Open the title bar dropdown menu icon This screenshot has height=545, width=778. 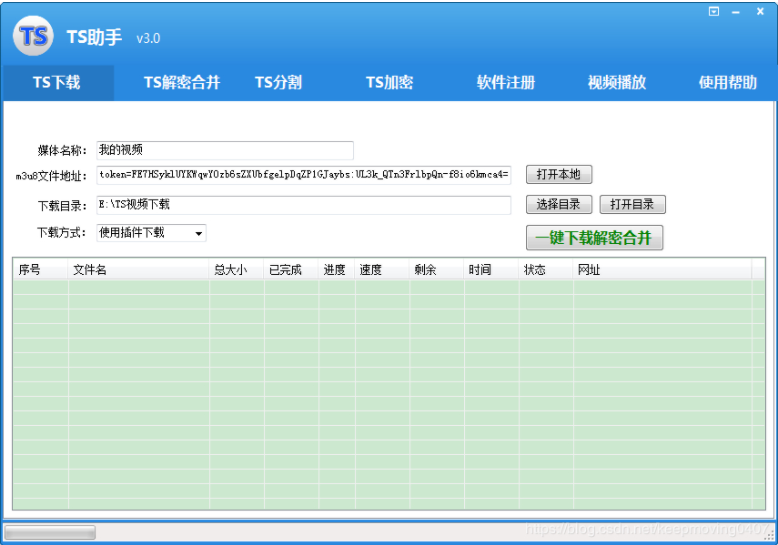714,12
